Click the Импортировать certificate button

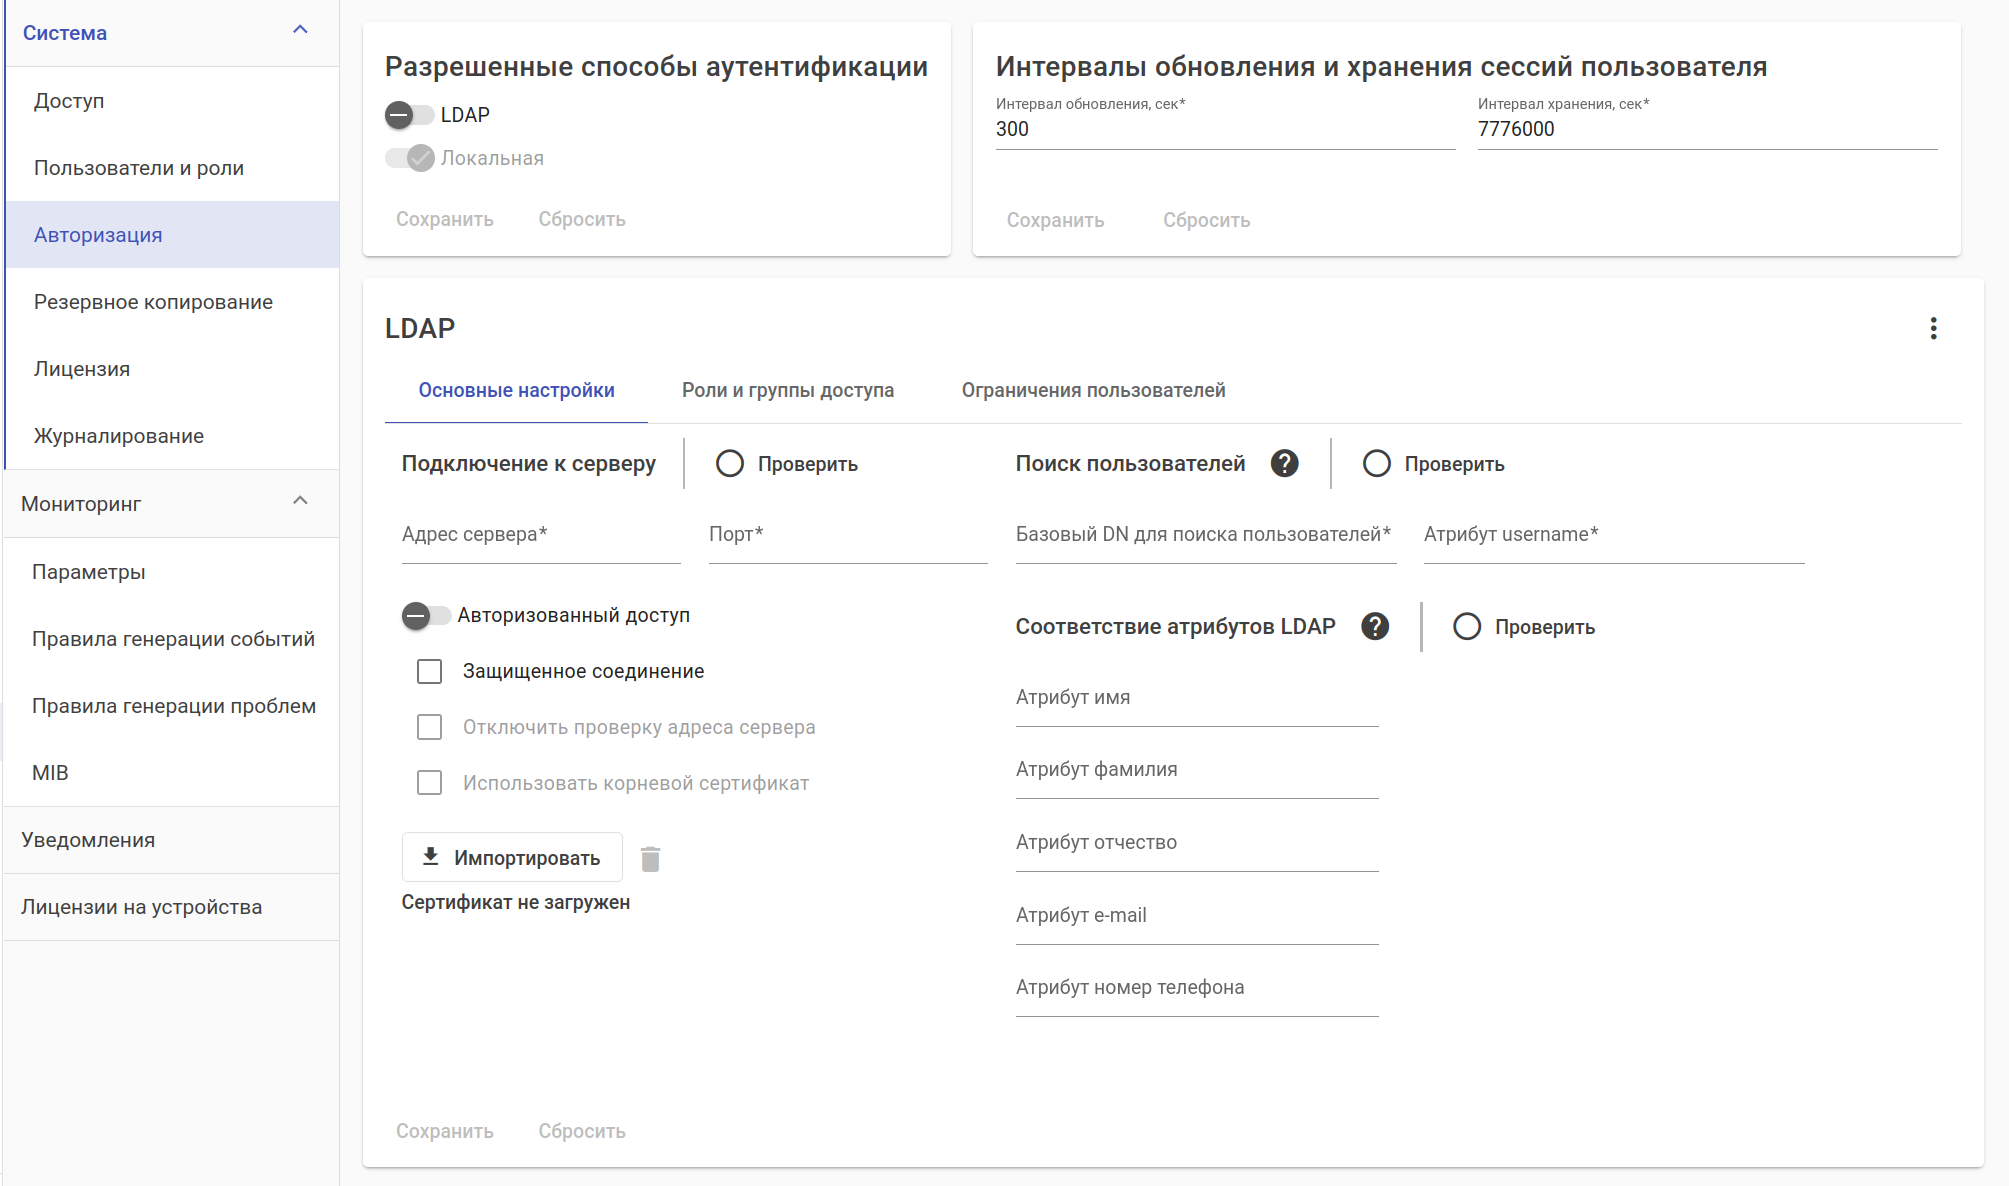(512, 858)
